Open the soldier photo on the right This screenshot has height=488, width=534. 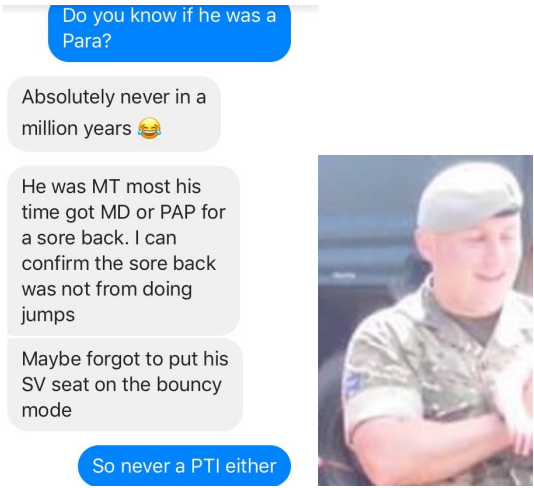pos(425,320)
